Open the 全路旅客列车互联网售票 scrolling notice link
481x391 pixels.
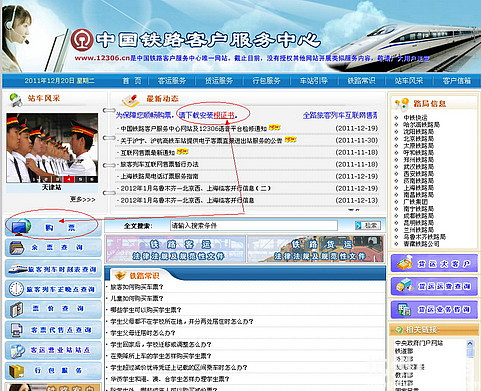pyautogui.click(x=340, y=115)
